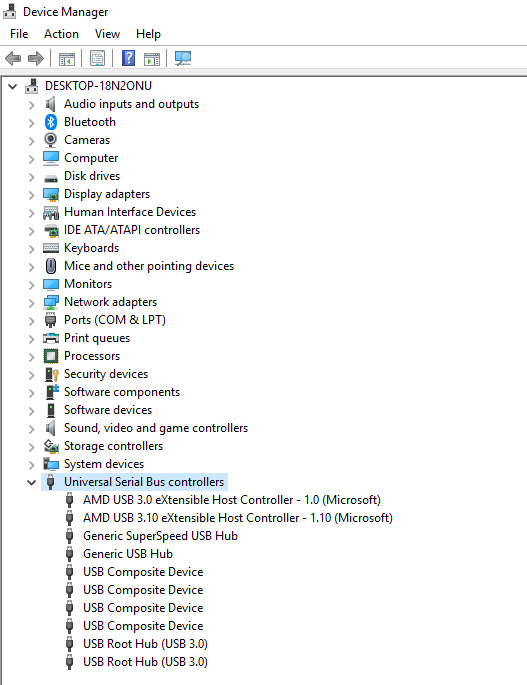Click the Display adapters icon
This screenshot has height=685, width=527.
pyautogui.click(x=51, y=194)
